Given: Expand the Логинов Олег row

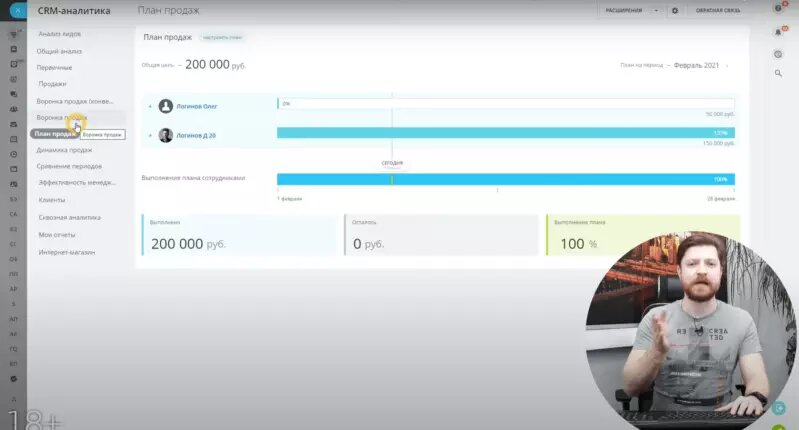Looking at the screenshot, I should click(x=150, y=106).
